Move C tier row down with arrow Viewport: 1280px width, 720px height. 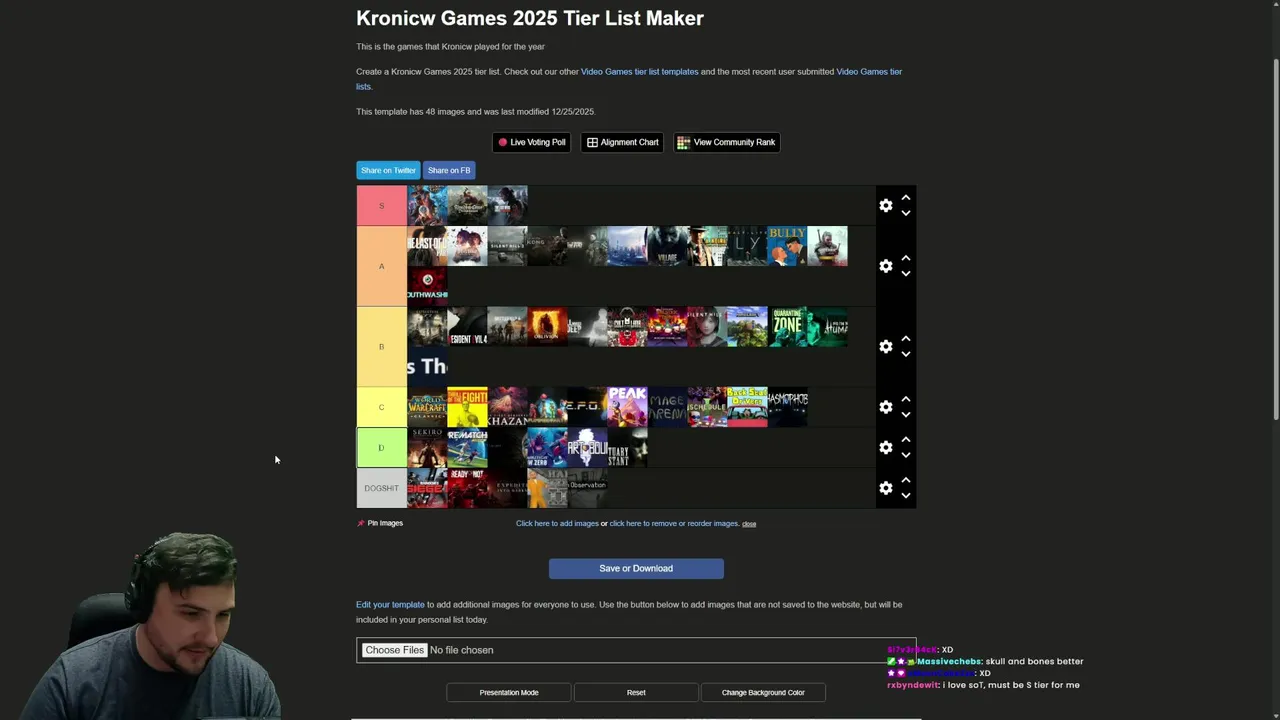tap(905, 415)
